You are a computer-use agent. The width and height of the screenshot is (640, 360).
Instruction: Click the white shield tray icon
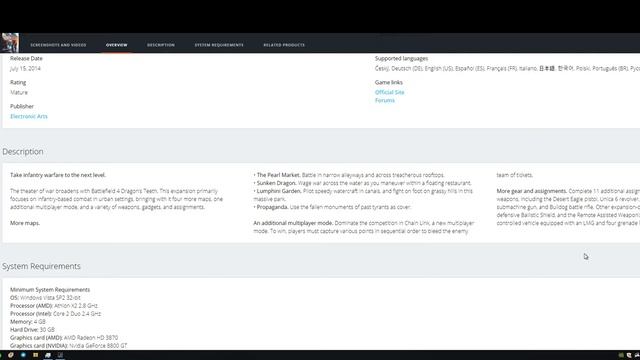pos(629,356)
